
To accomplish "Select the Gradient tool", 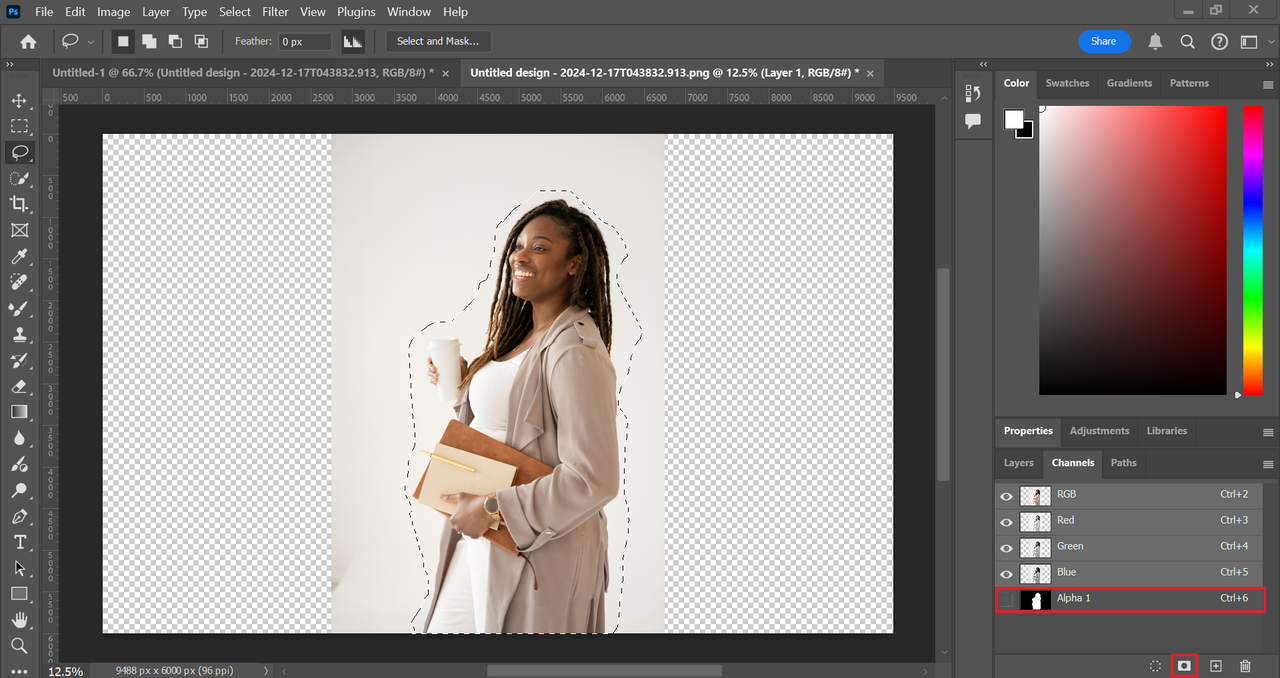I will [x=19, y=412].
